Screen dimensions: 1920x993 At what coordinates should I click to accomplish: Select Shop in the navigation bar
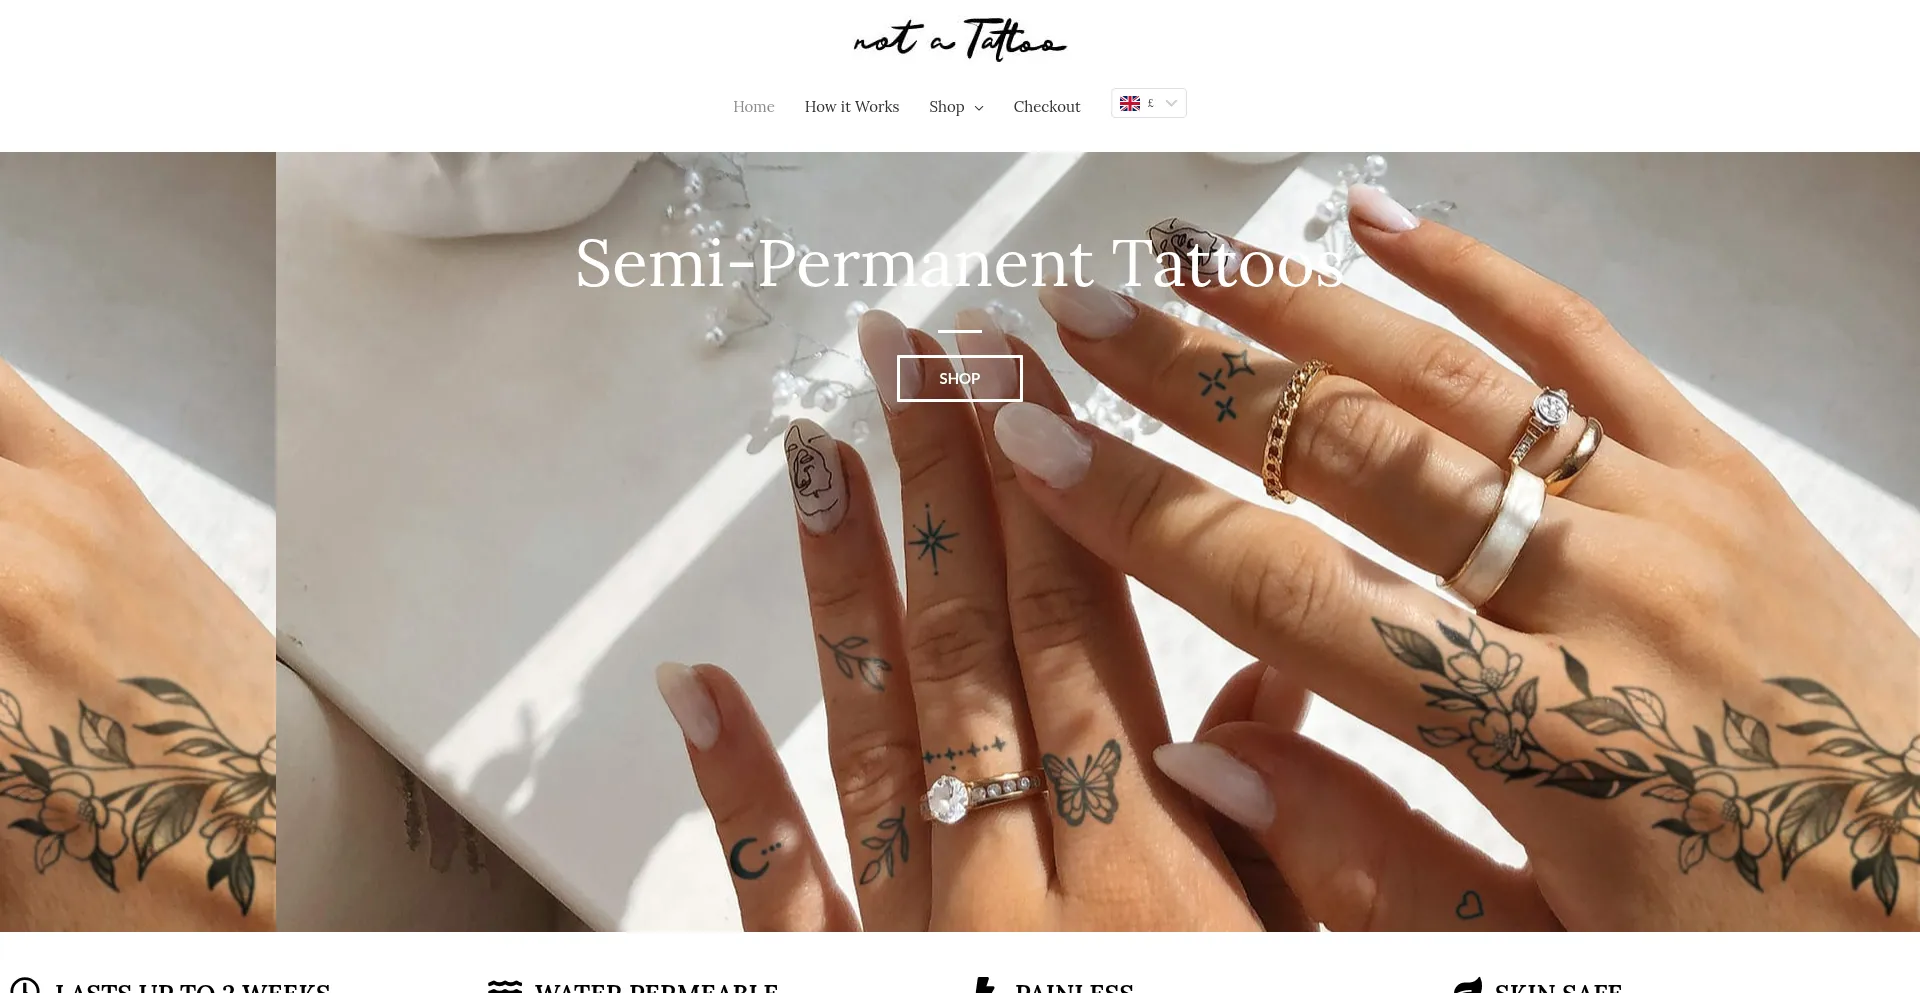[946, 107]
